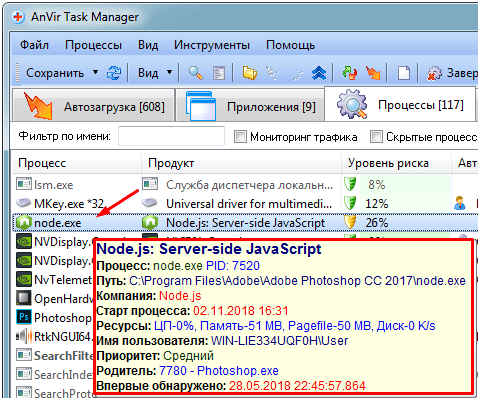Open the Инструменты menu
Viewport: 478px width, 398px height.
pyautogui.click(x=212, y=45)
